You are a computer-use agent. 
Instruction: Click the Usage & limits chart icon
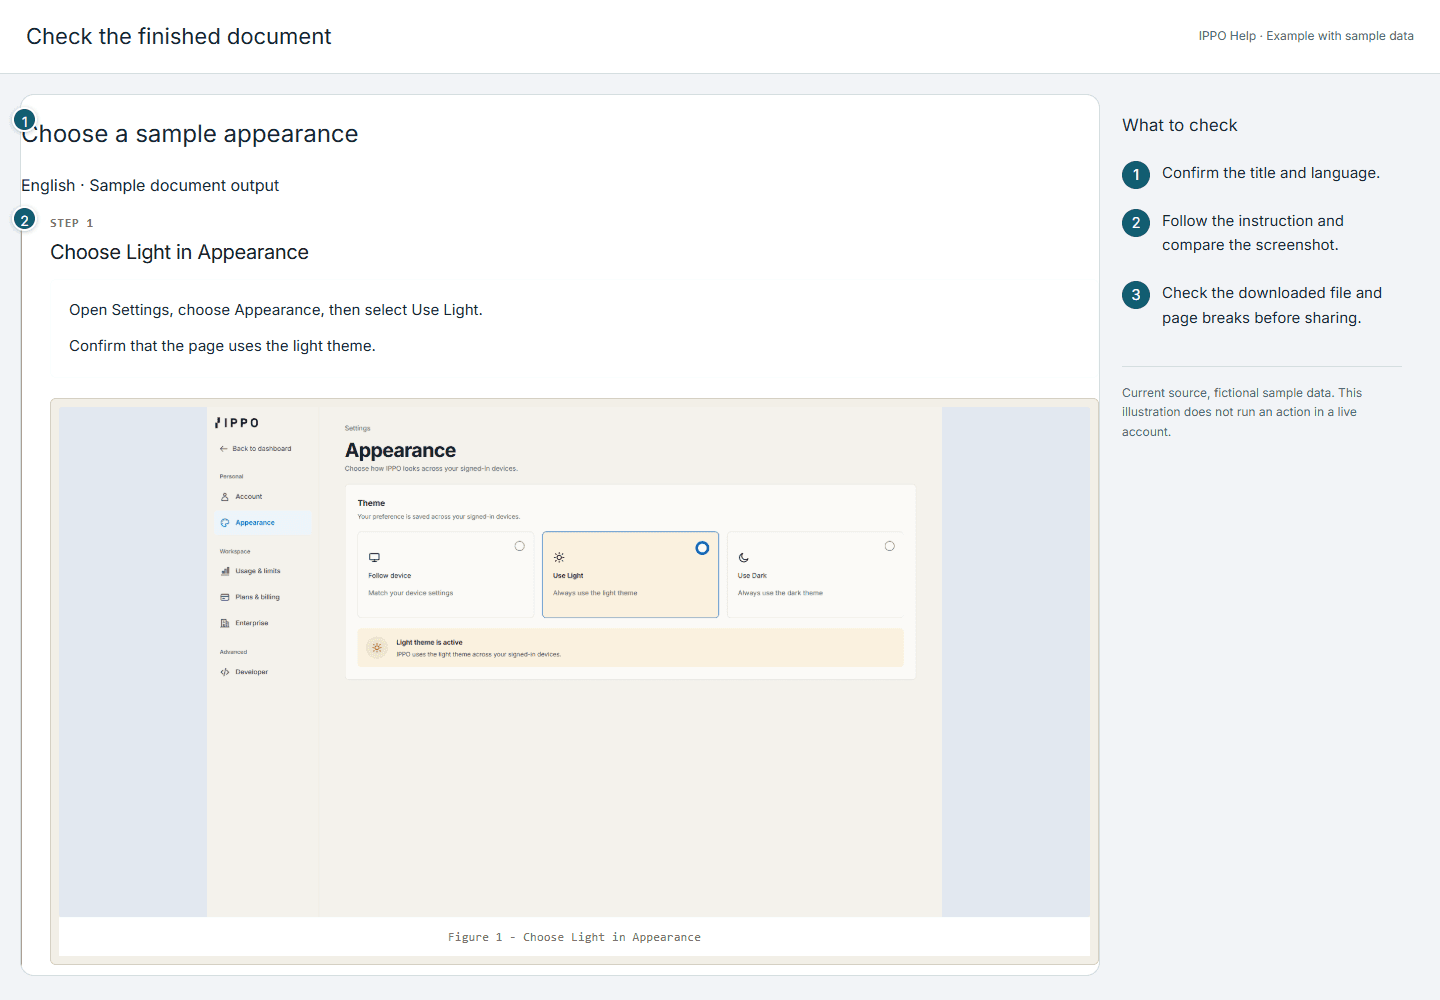[x=225, y=571]
